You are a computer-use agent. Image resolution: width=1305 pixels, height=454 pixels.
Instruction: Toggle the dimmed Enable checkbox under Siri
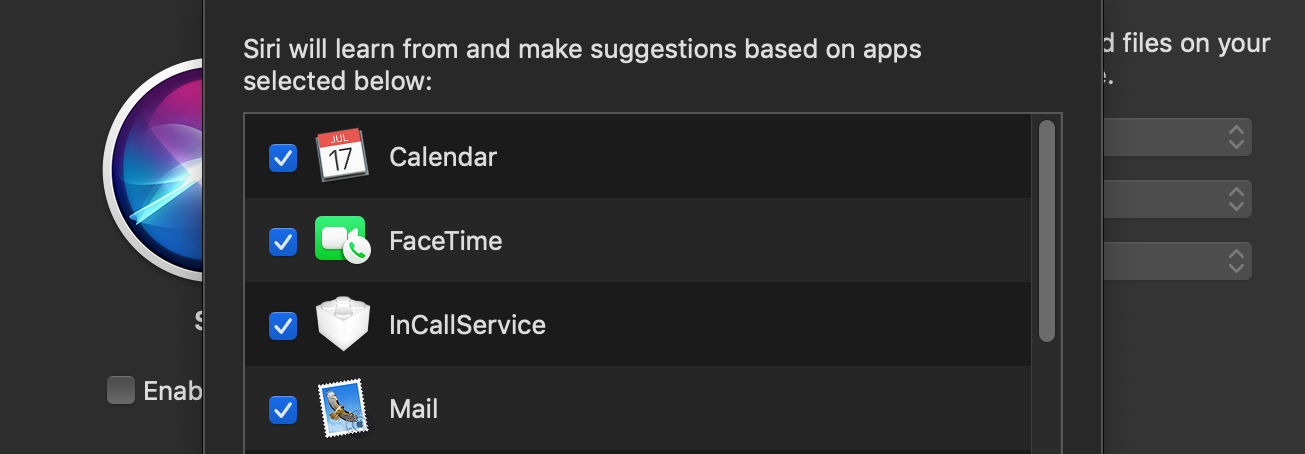pos(121,390)
